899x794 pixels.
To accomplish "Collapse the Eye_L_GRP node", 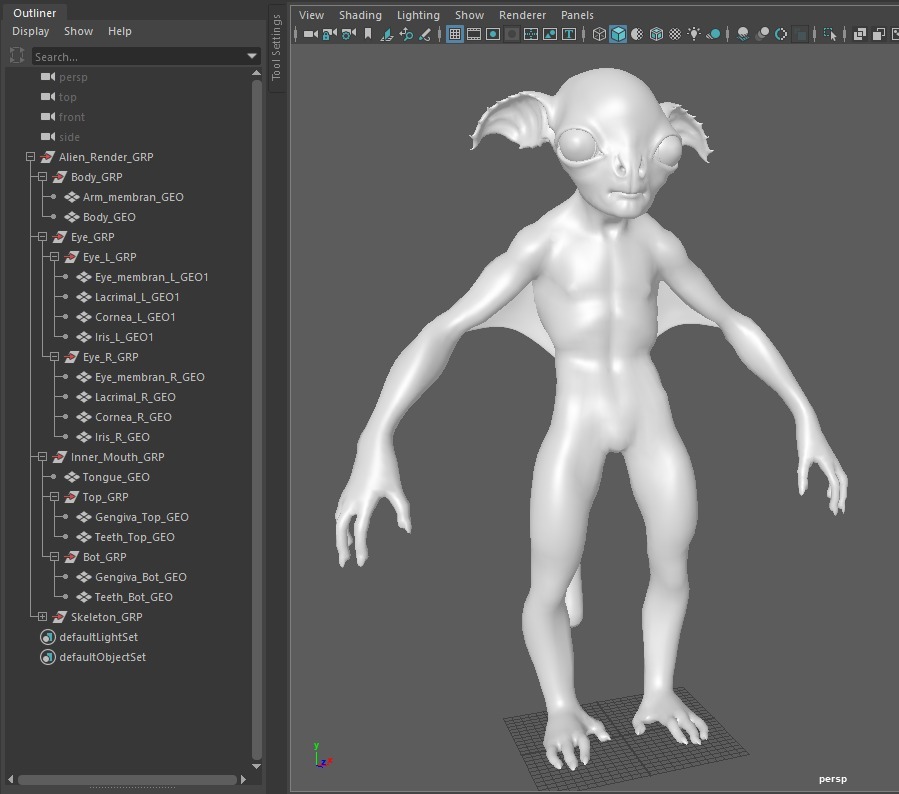I will pyautogui.click(x=54, y=257).
